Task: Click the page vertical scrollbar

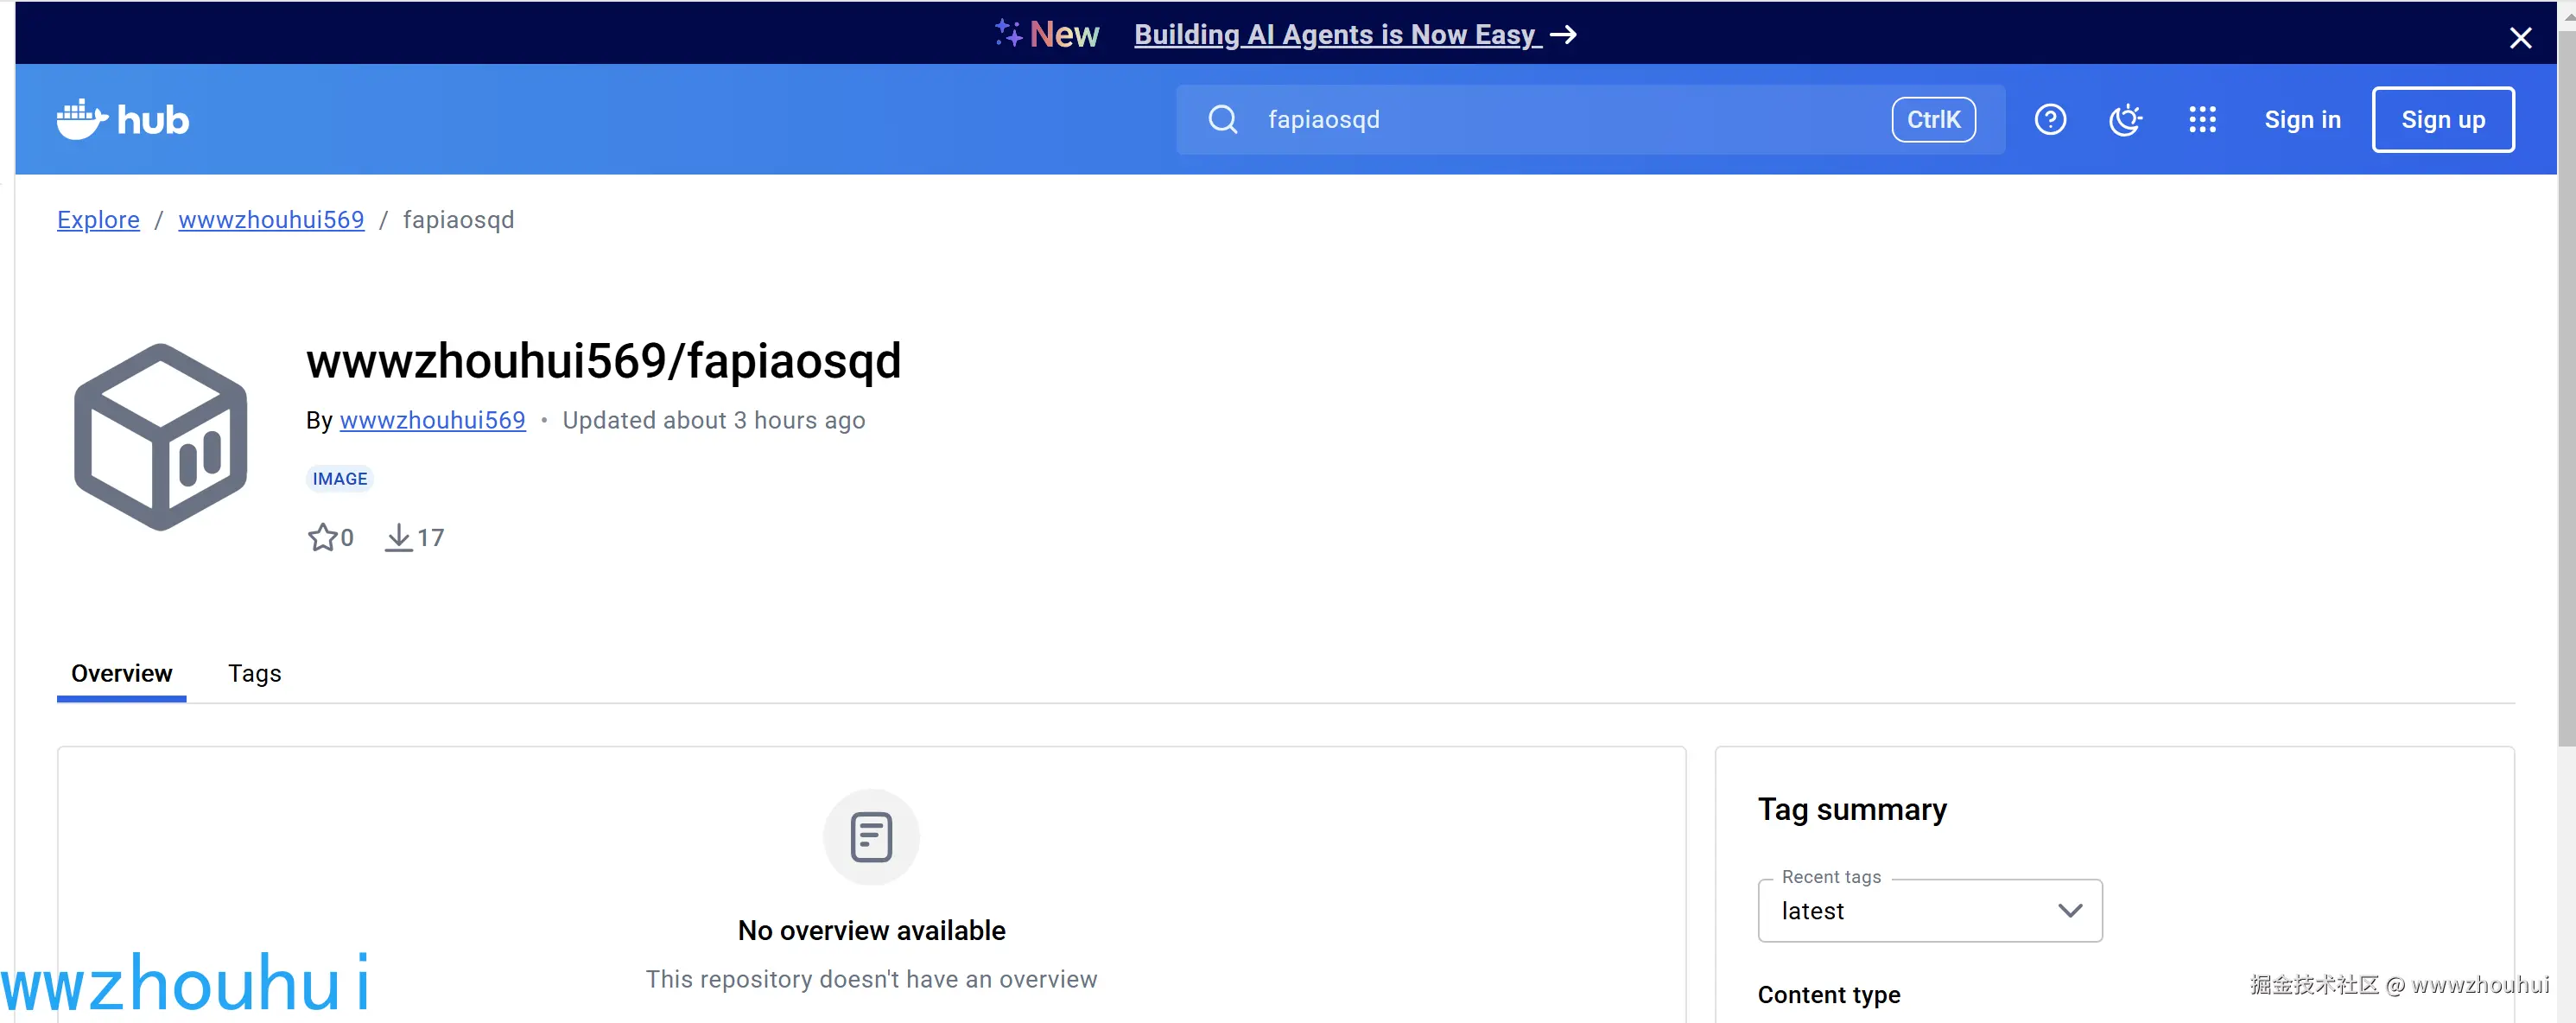Action: pos(2566,390)
